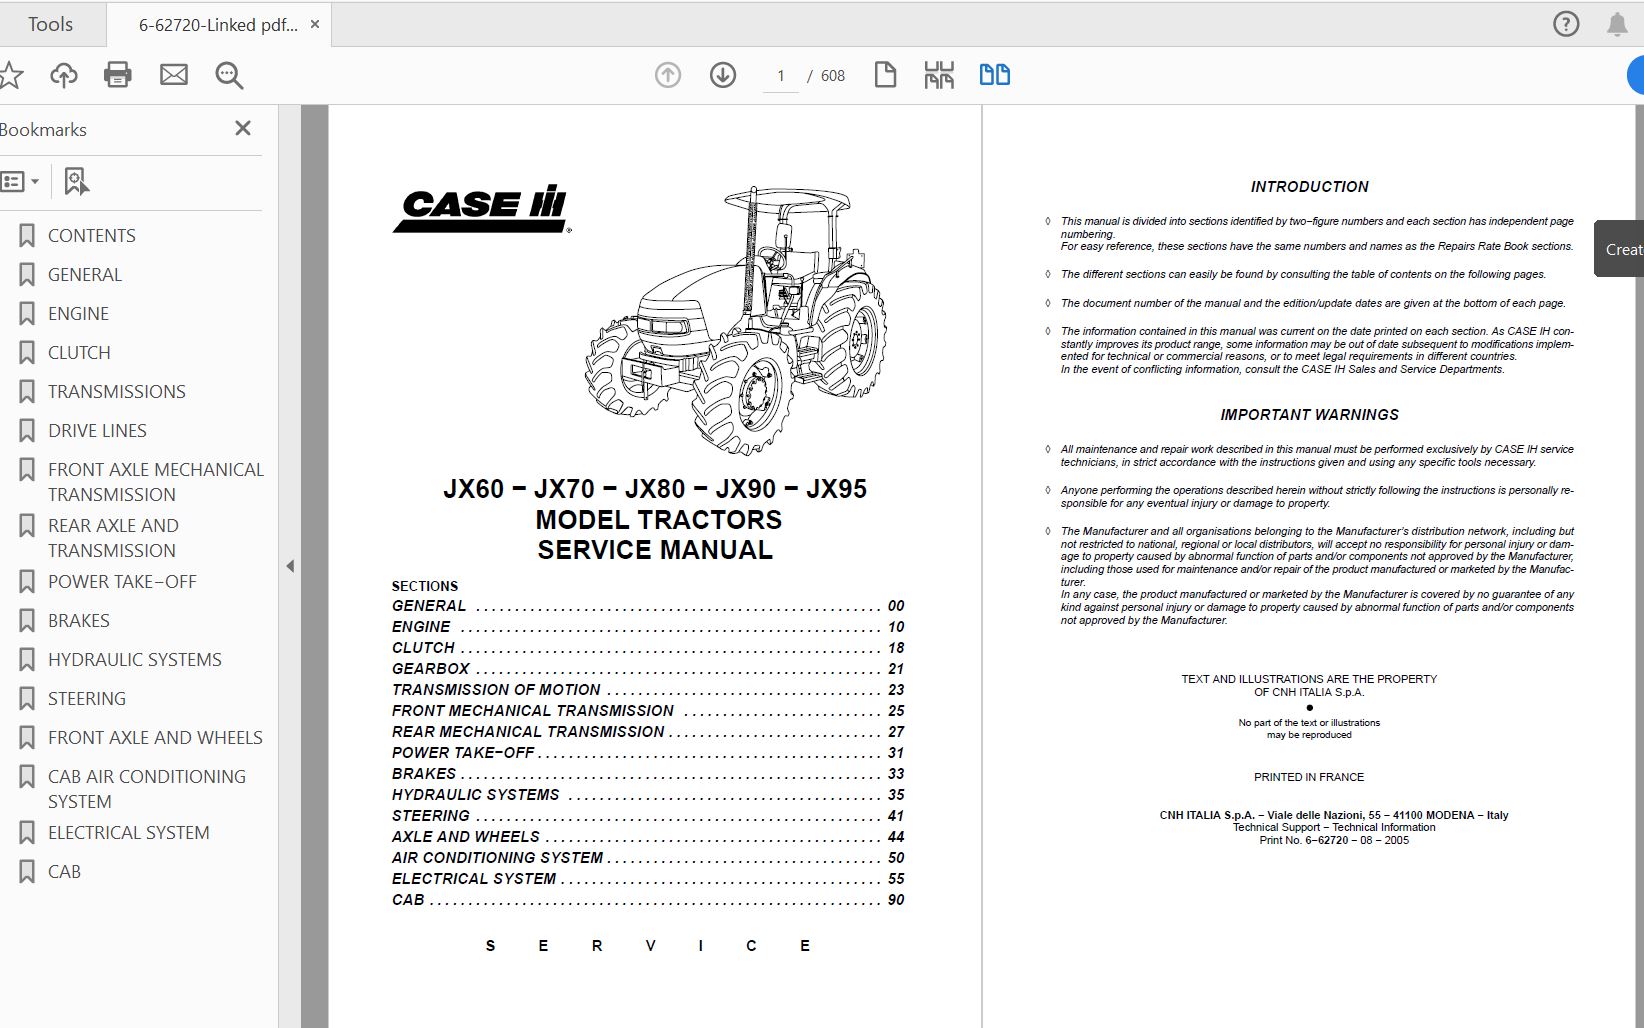Collapse the left navigation pane arrow

tap(290, 566)
